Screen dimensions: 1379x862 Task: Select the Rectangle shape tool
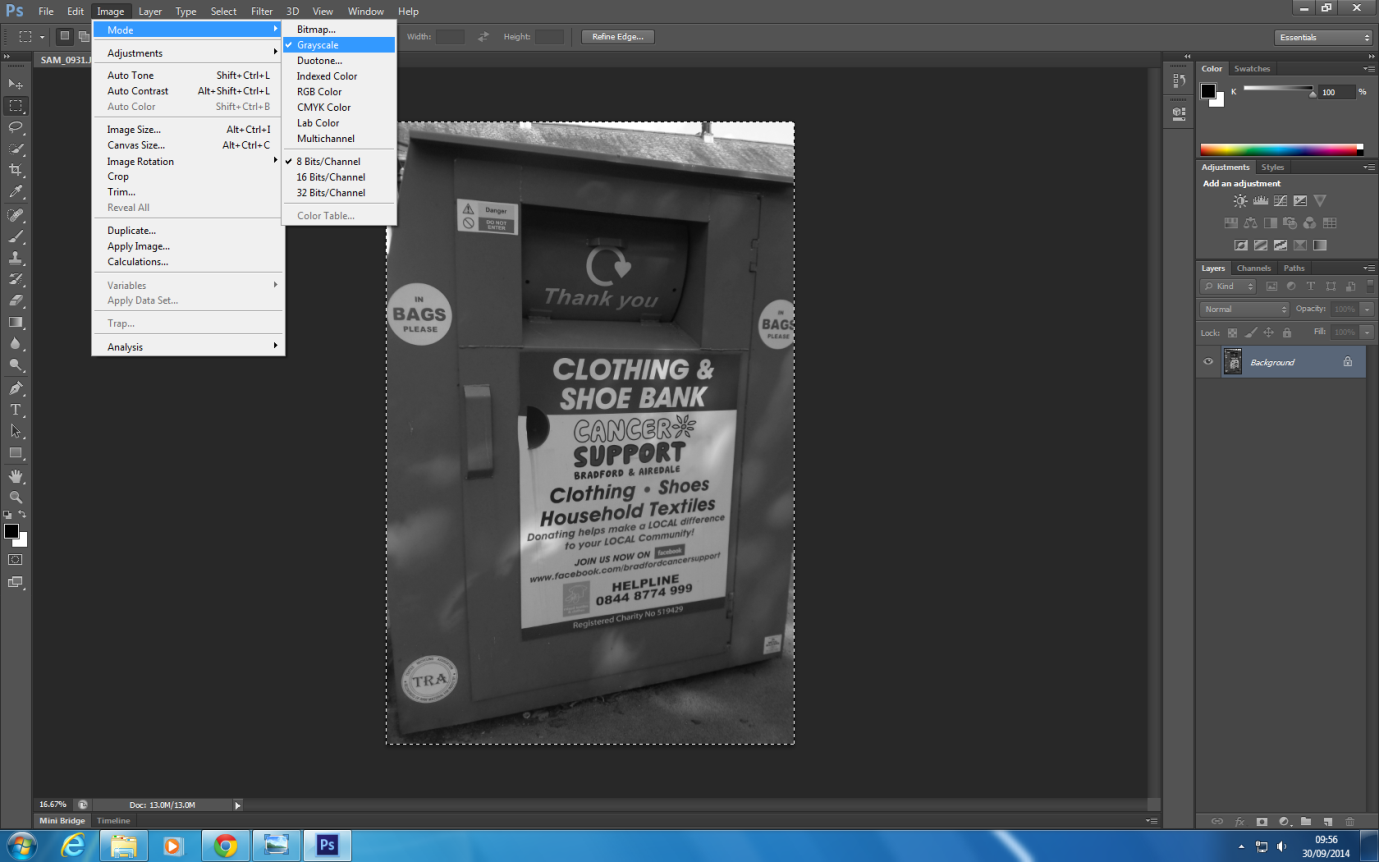coord(16,453)
